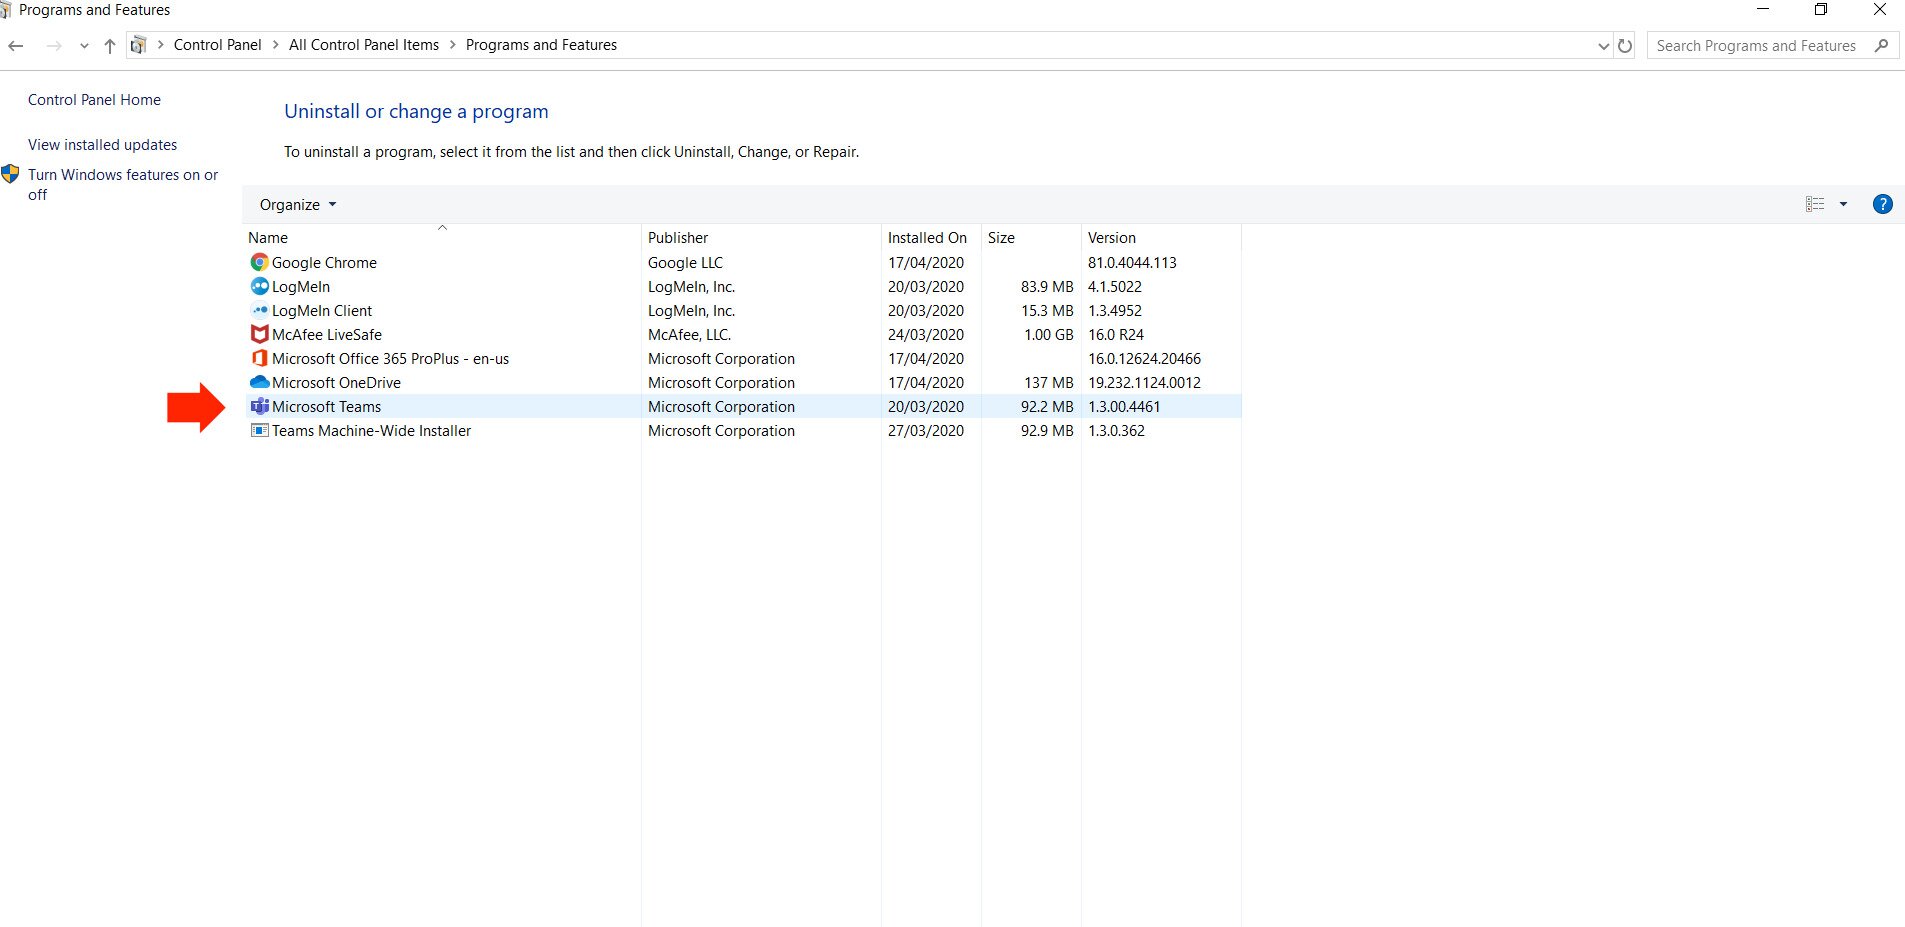Select the Google Chrome row name

(x=324, y=263)
